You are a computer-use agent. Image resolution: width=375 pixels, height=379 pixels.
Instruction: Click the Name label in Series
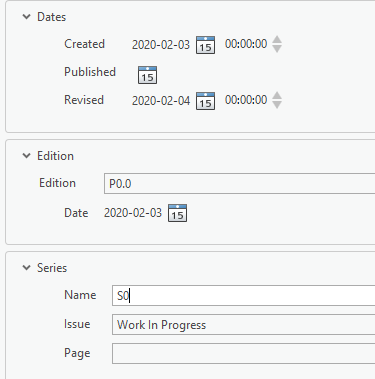[80, 295]
